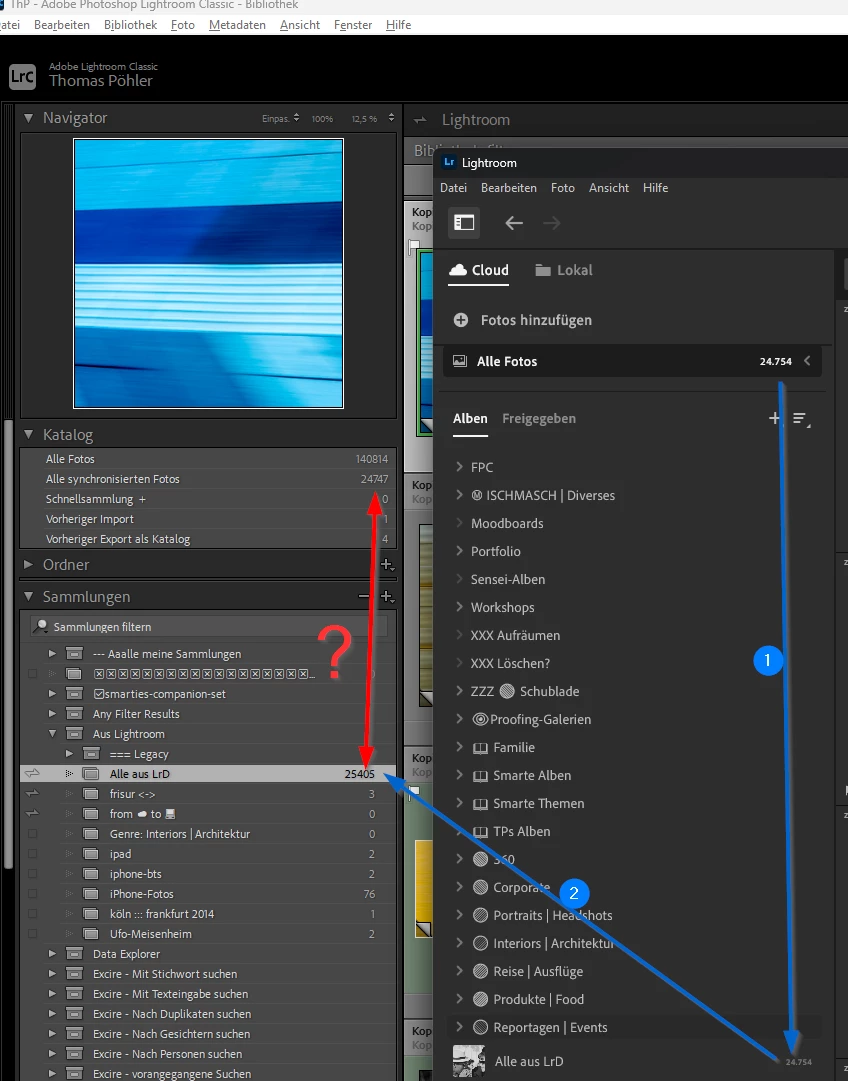Click the plus button in Sammlungen header
848x1081 pixels.
pos(387,597)
